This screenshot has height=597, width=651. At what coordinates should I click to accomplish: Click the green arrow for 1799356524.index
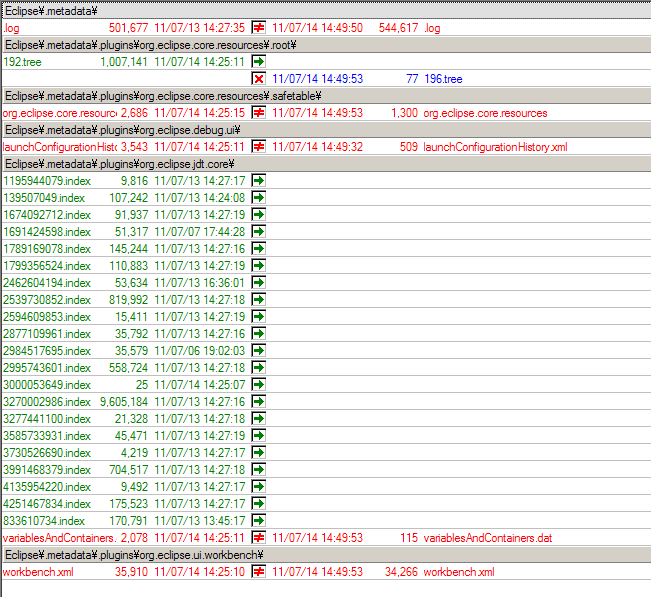pos(259,266)
